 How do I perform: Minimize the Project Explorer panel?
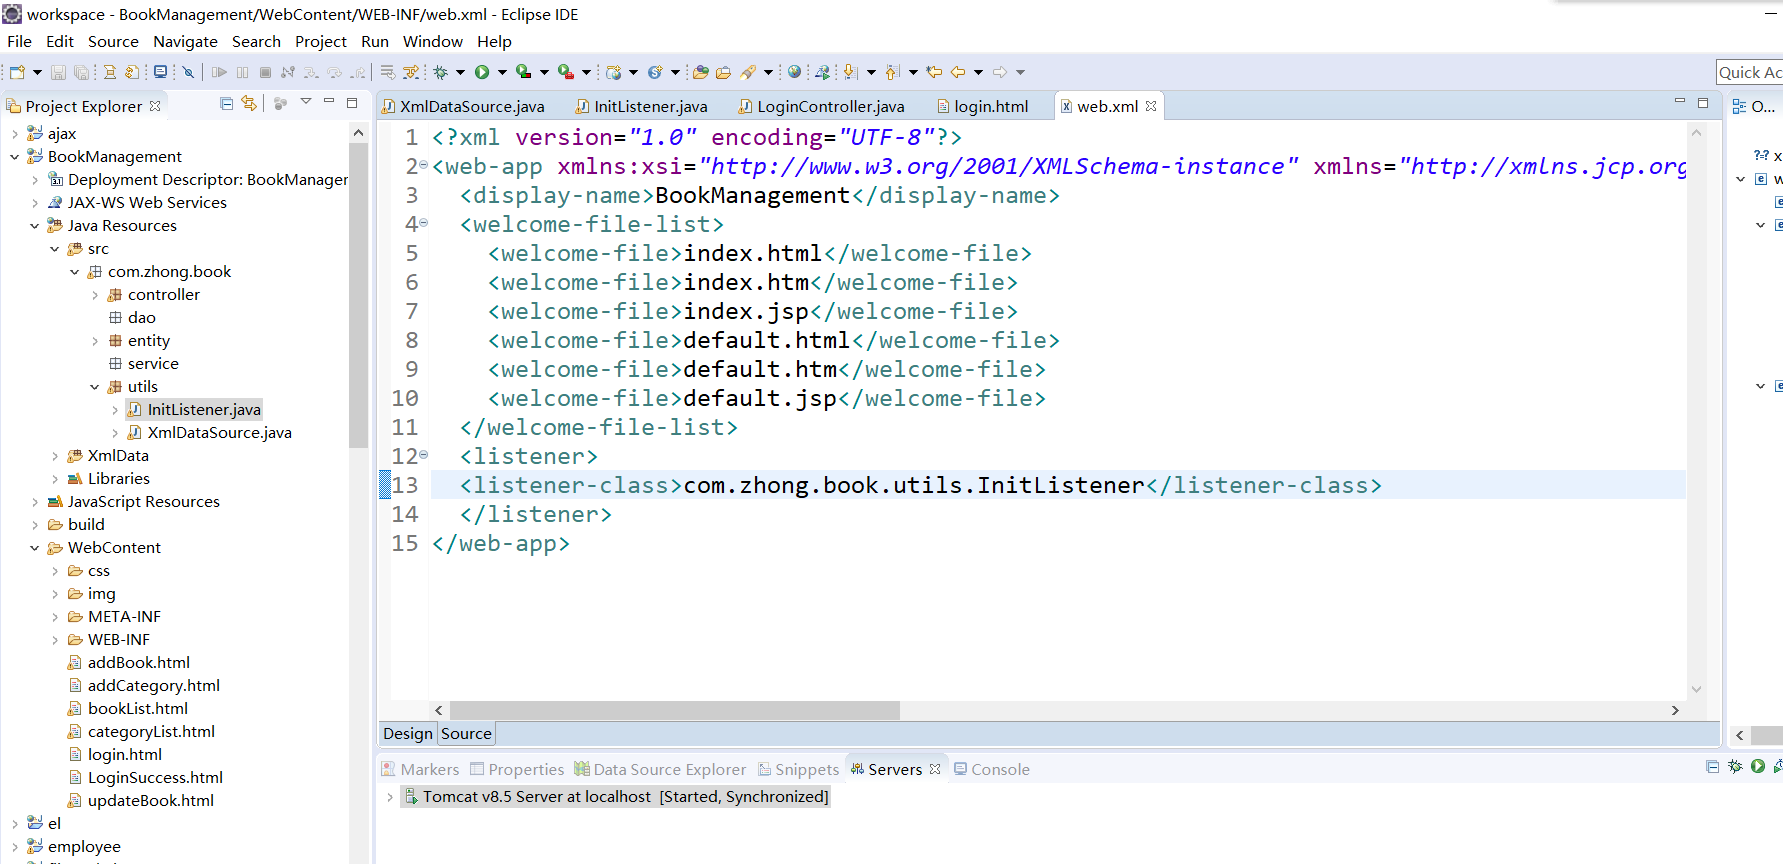click(x=329, y=102)
